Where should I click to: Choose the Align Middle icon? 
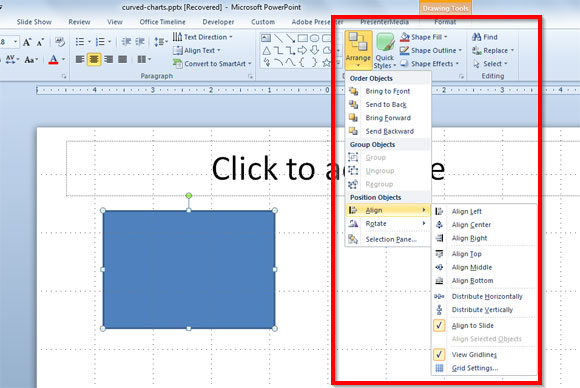pyautogui.click(x=439, y=267)
